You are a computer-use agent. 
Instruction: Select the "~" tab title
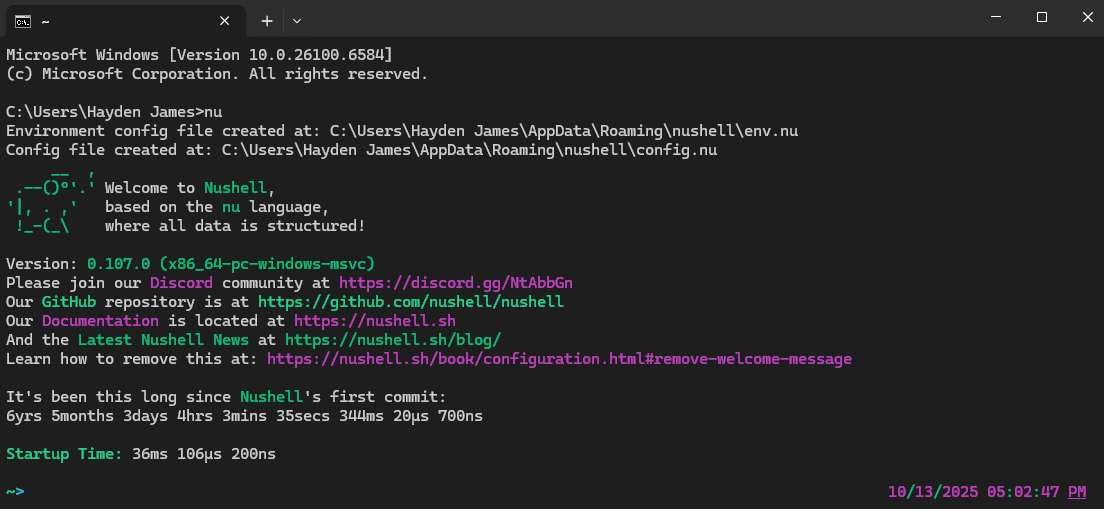tap(46, 20)
